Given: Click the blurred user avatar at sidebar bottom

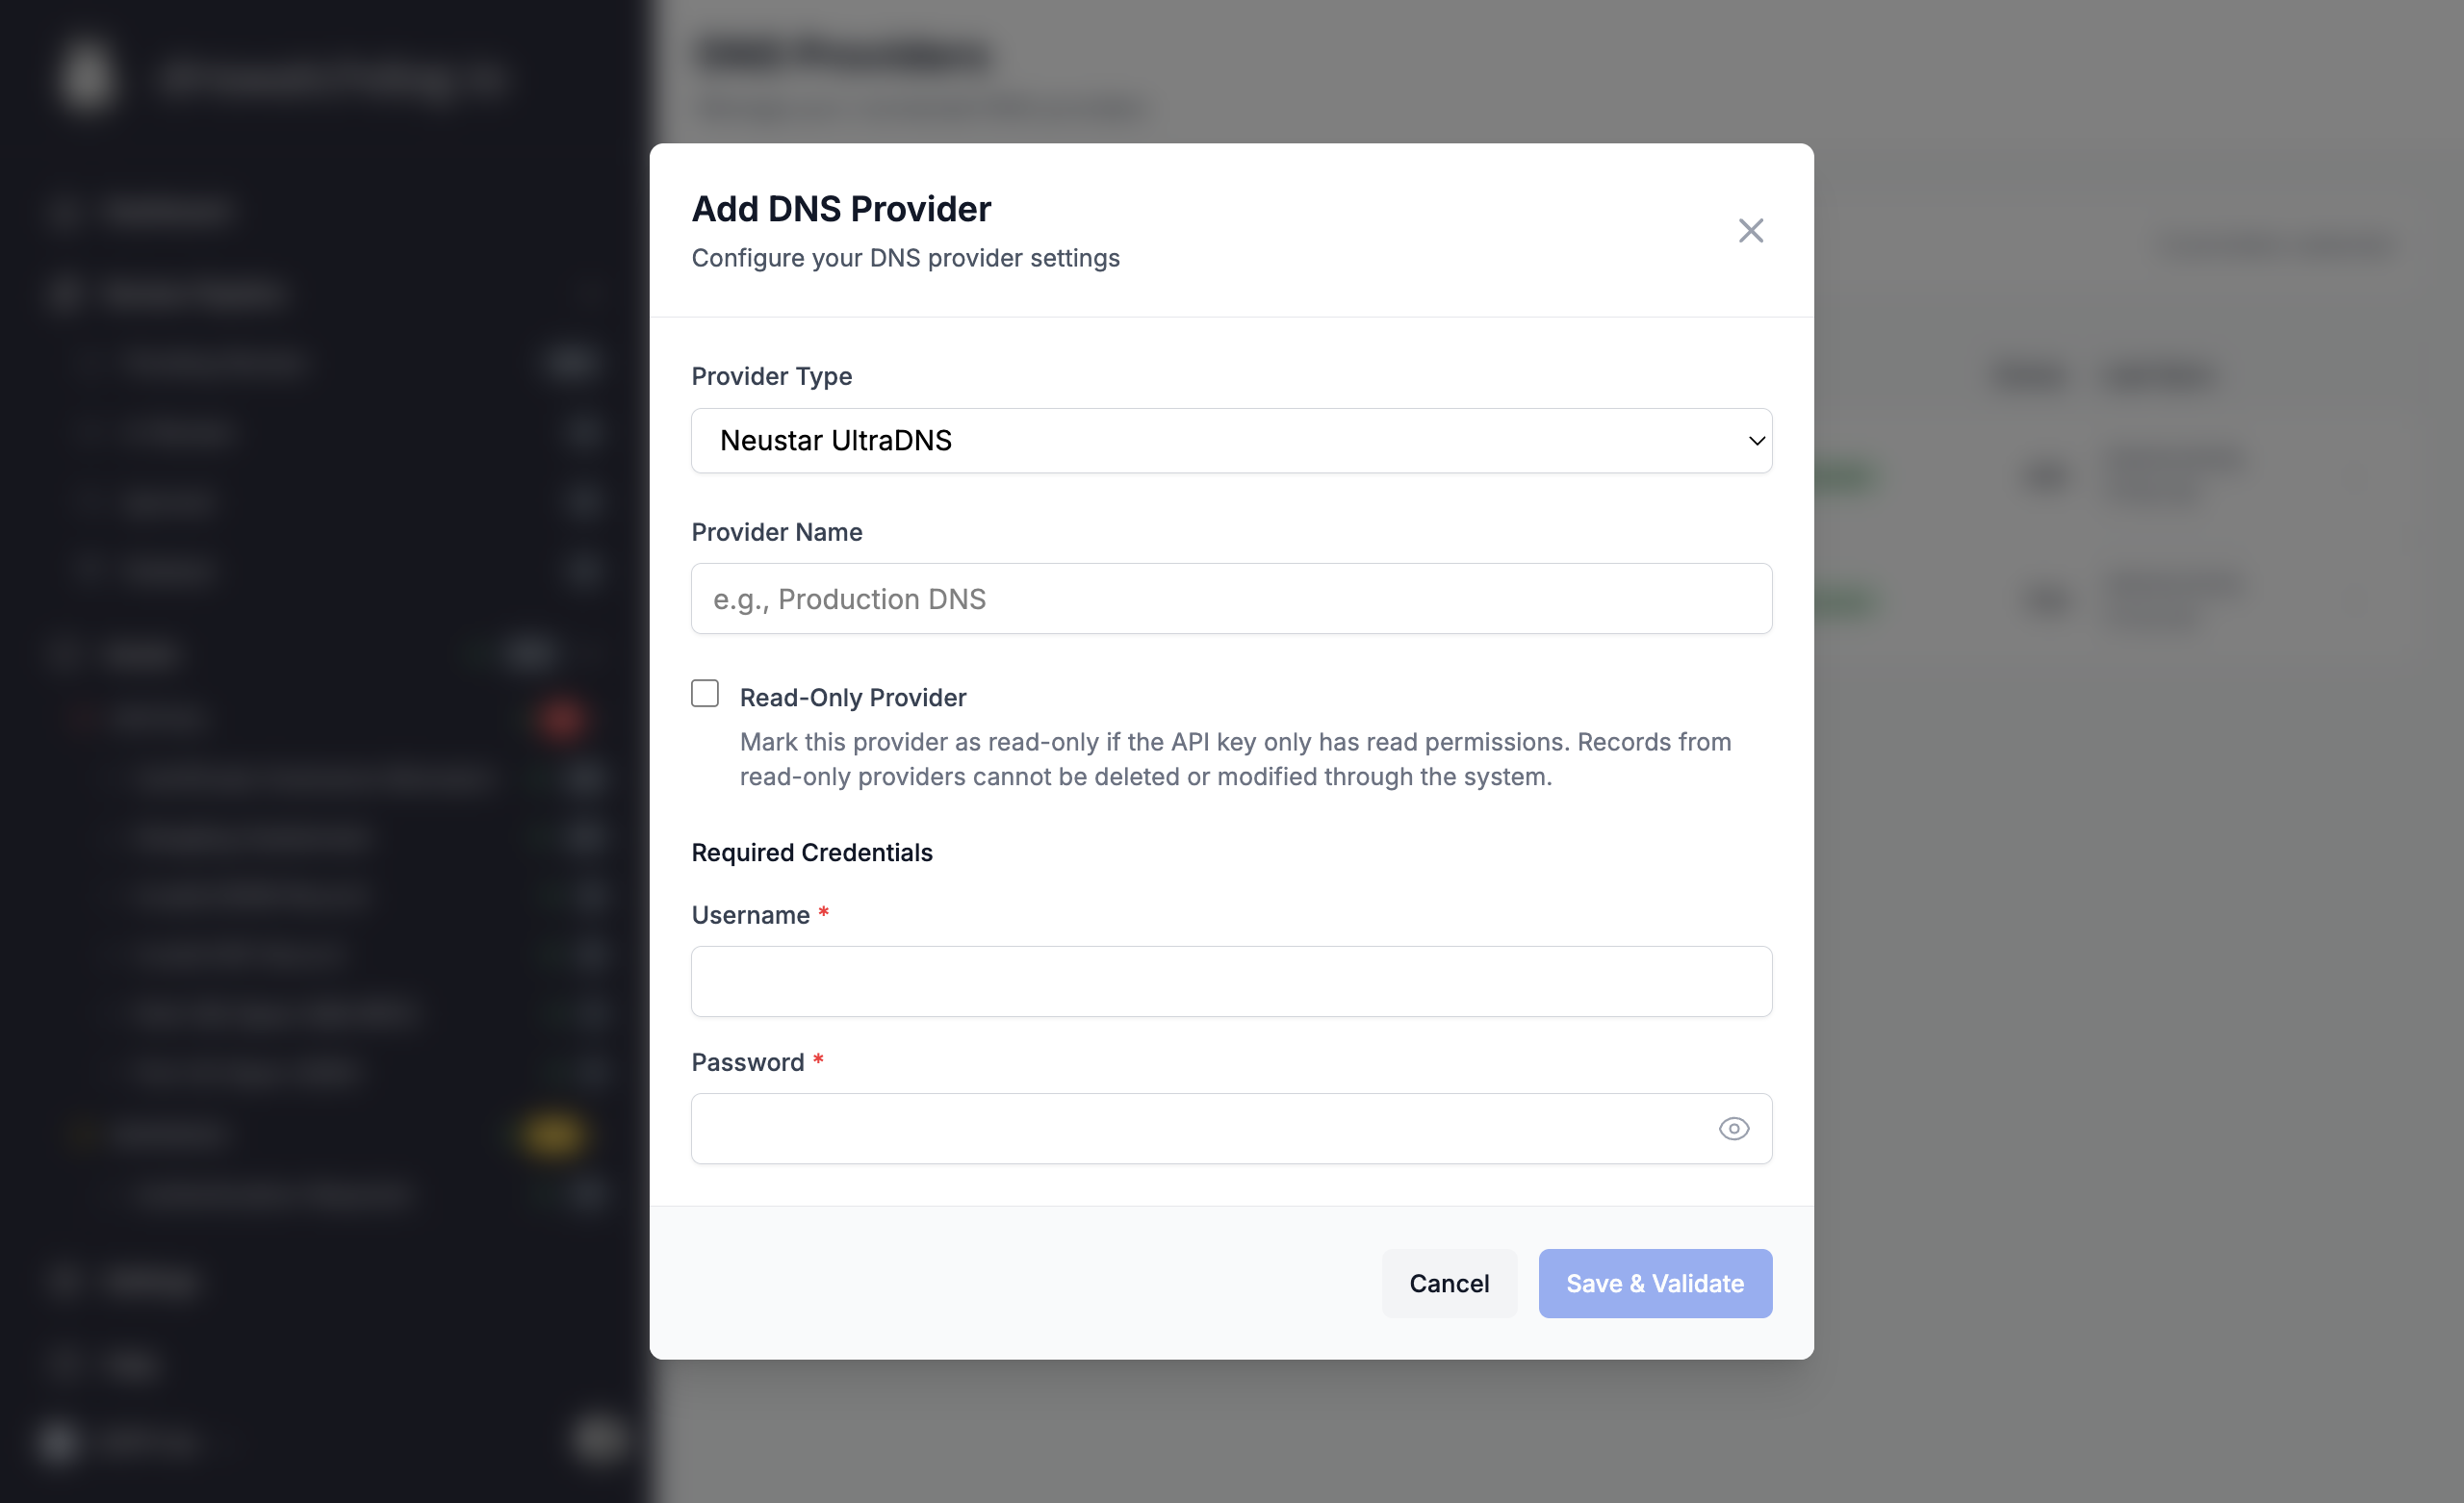Looking at the screenshot, I should click(x=58, y=1441).
